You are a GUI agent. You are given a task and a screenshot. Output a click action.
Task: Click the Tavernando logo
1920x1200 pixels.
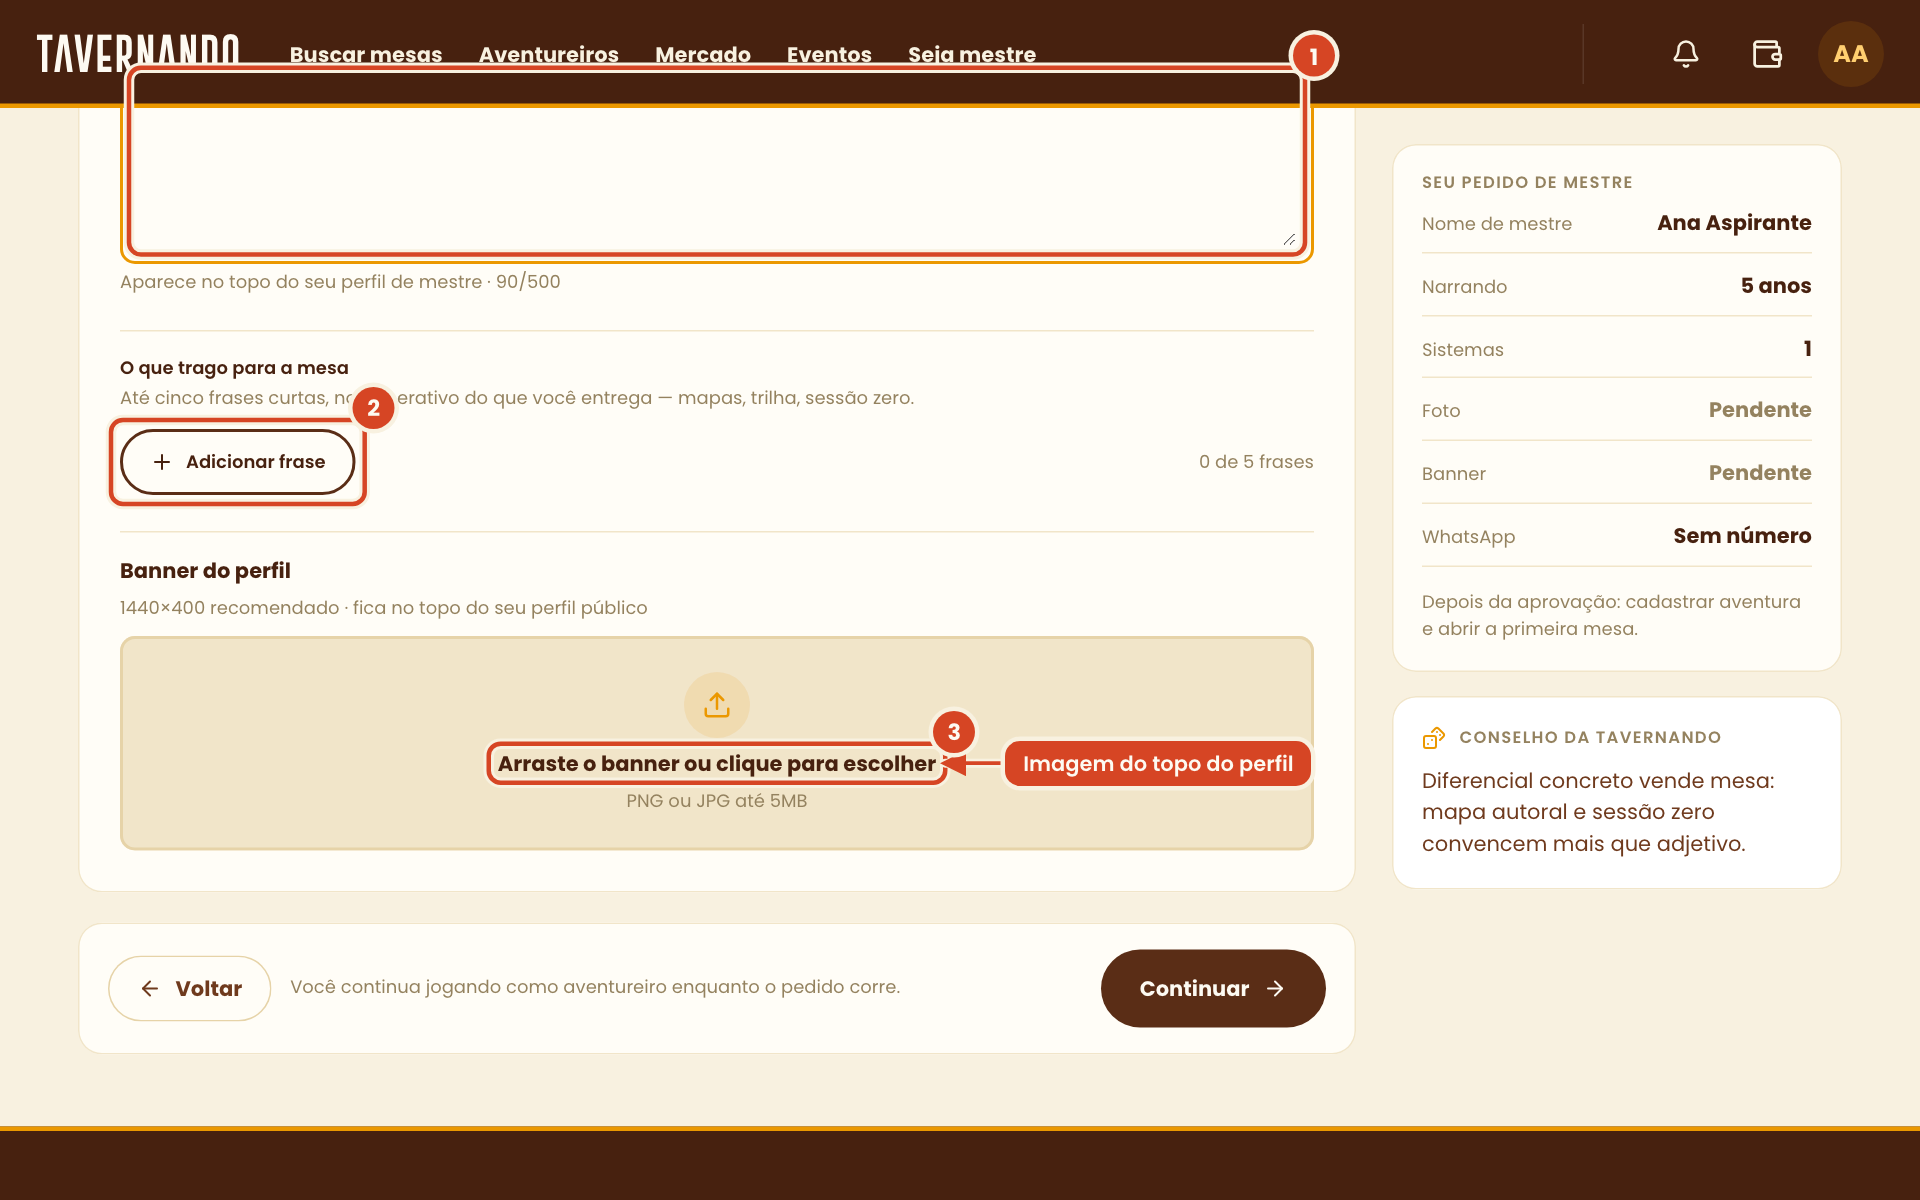[x=138, y=54]
